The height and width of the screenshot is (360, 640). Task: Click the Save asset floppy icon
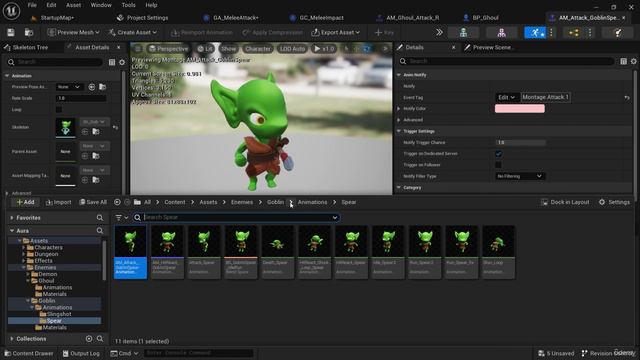click(11, 32)
